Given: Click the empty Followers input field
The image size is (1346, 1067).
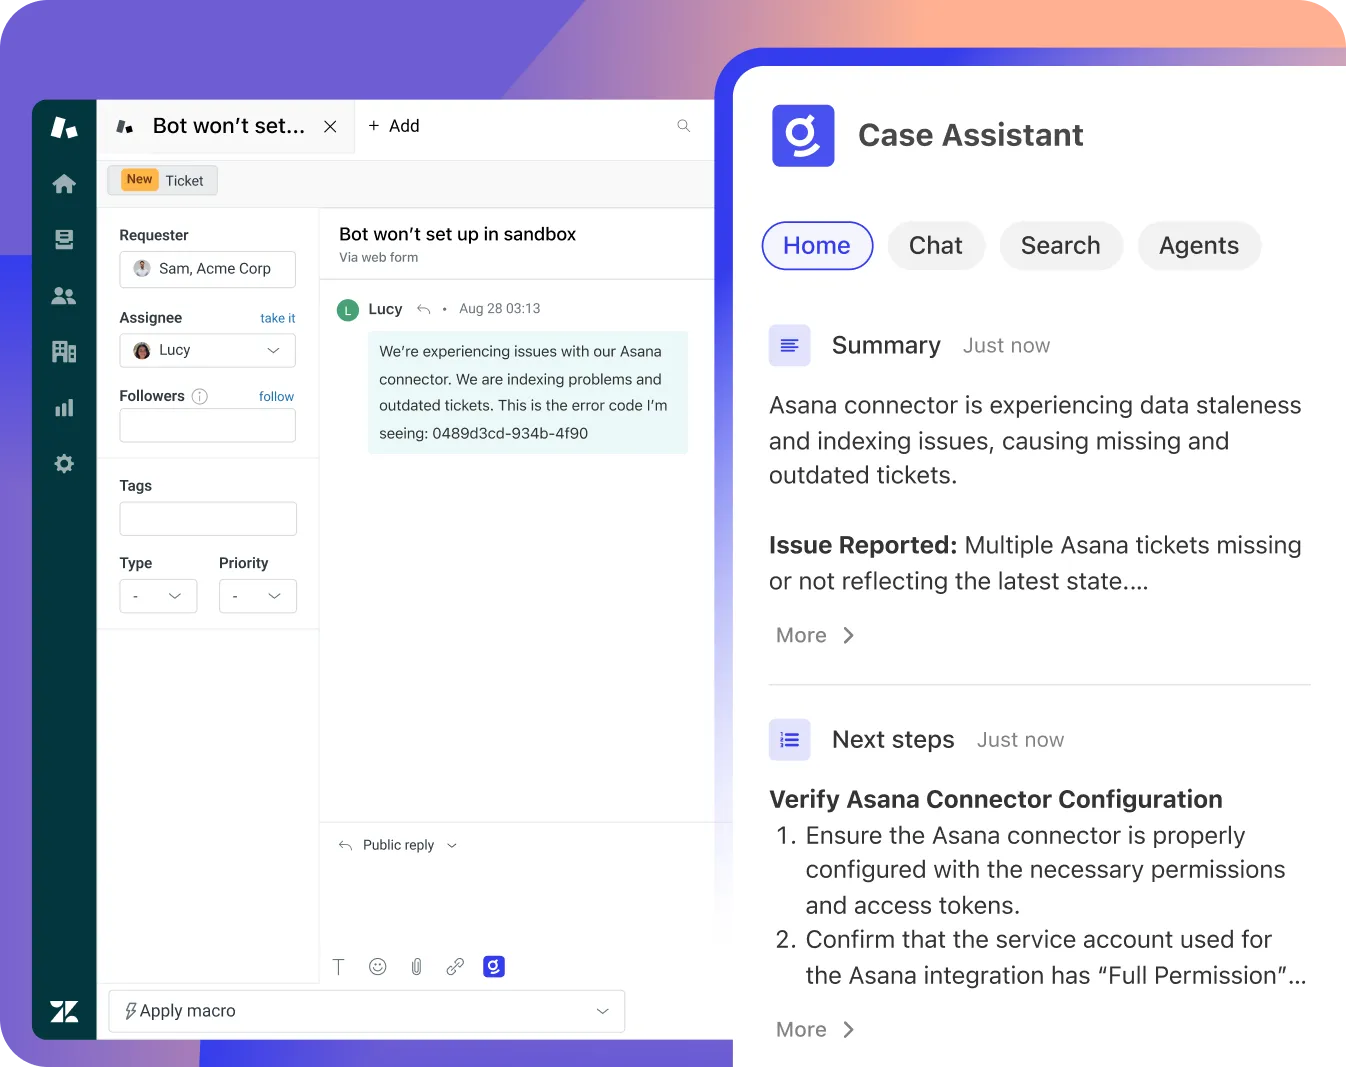Looking at the screenshot, I should pyautogui.click(x=207, y=425).
